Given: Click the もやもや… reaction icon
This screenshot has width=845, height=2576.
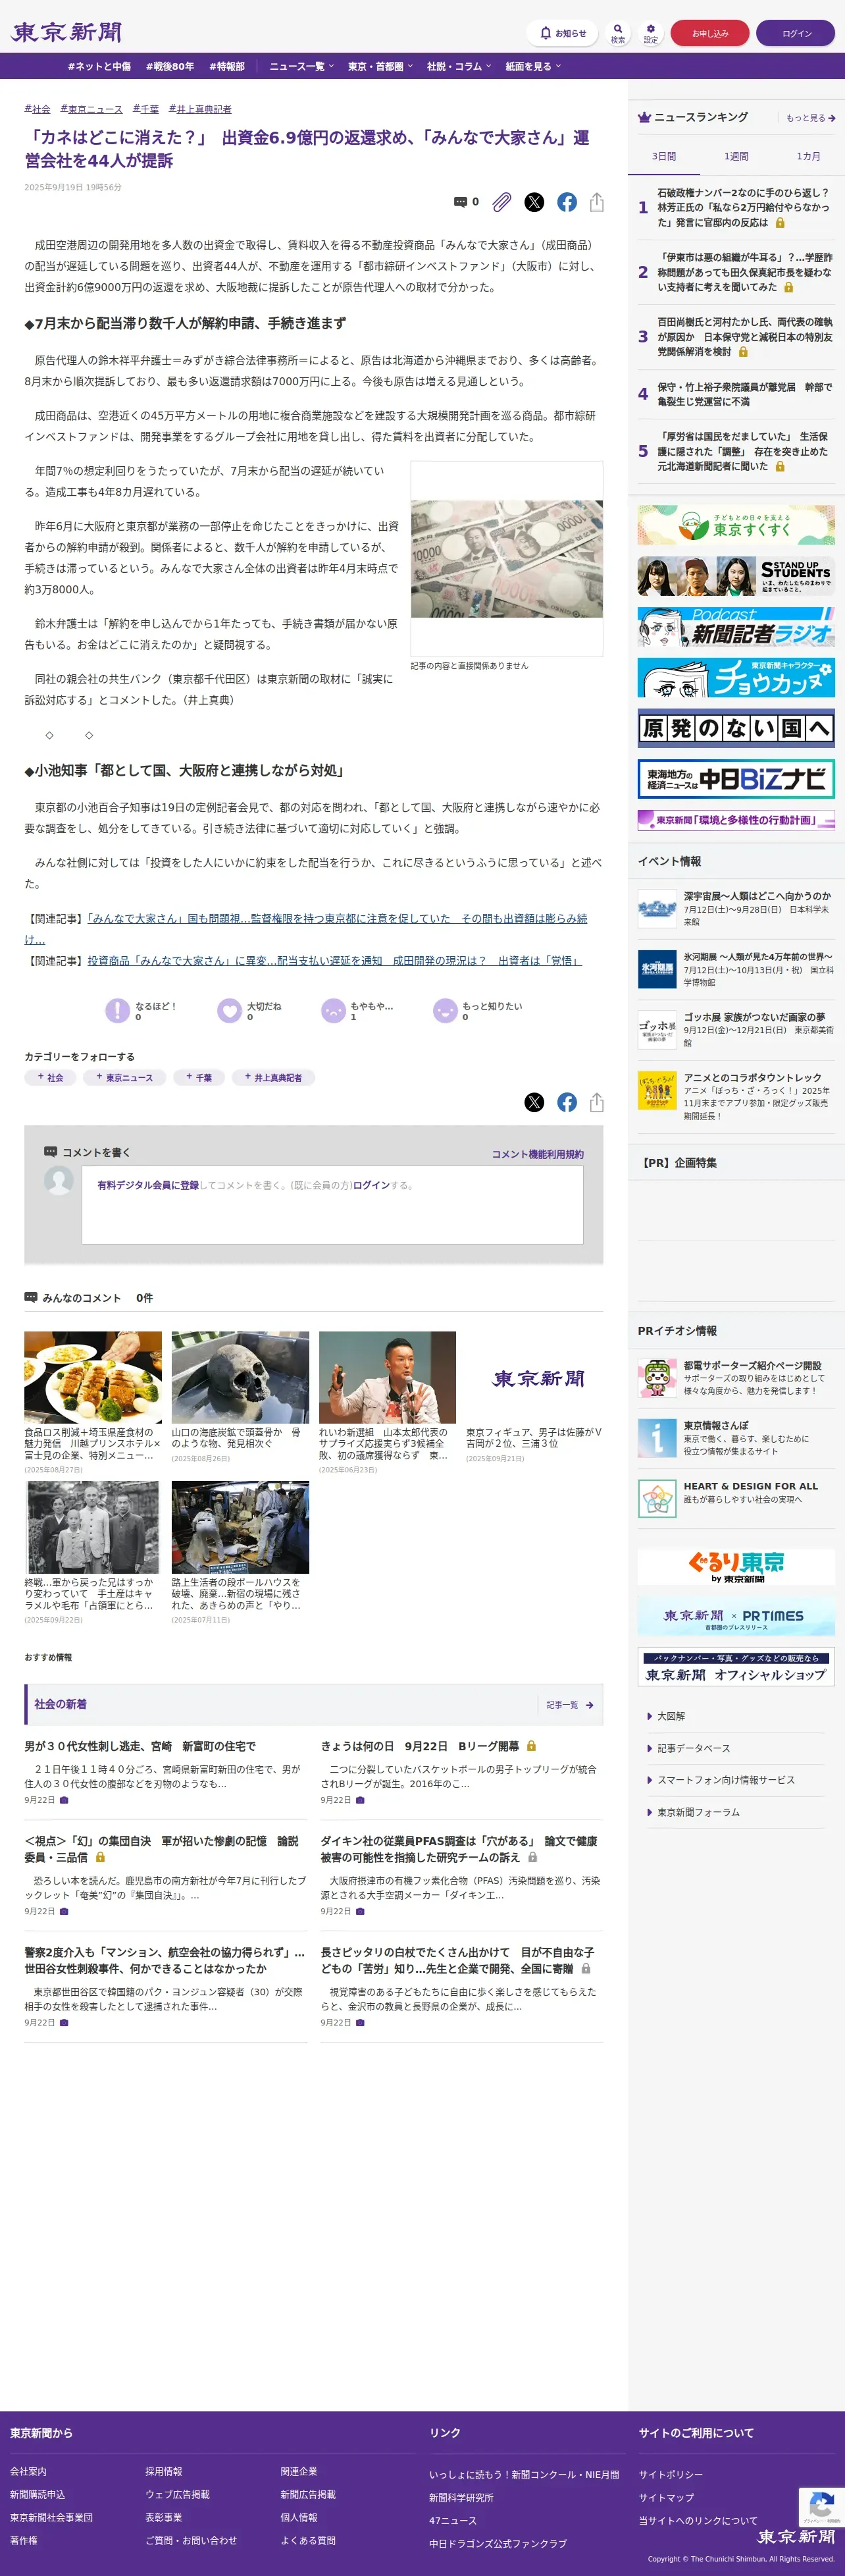Looking at the screenshot, I should click(333, 1010).
